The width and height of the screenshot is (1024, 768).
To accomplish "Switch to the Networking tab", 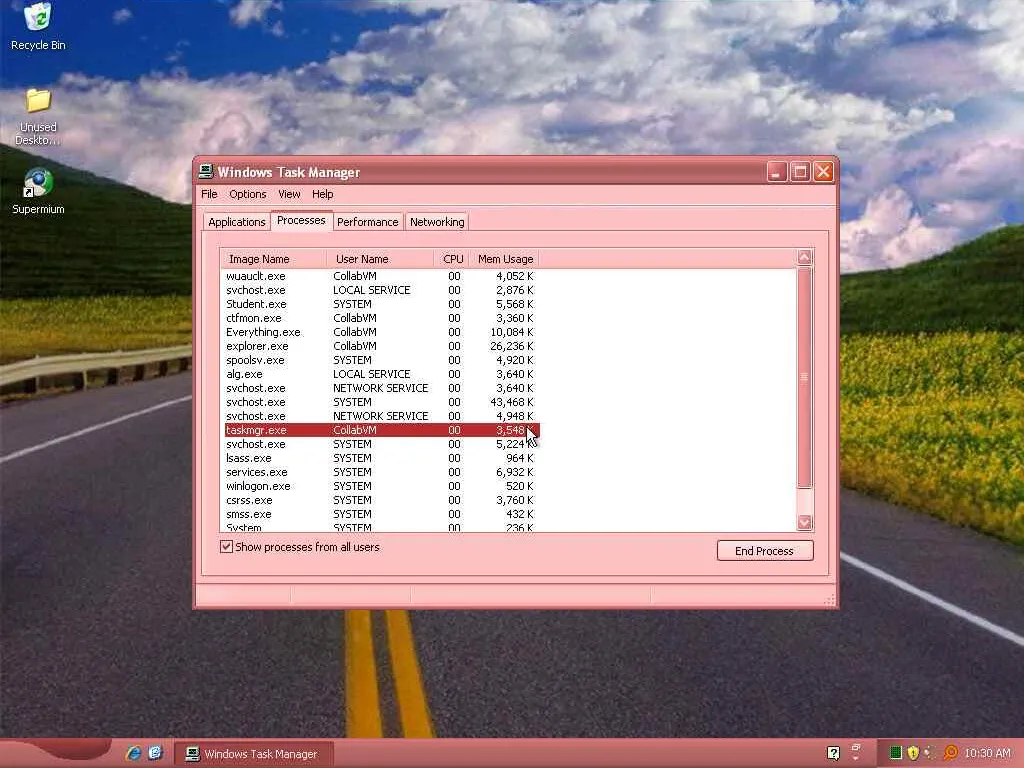I will click(x=437, y=222).
